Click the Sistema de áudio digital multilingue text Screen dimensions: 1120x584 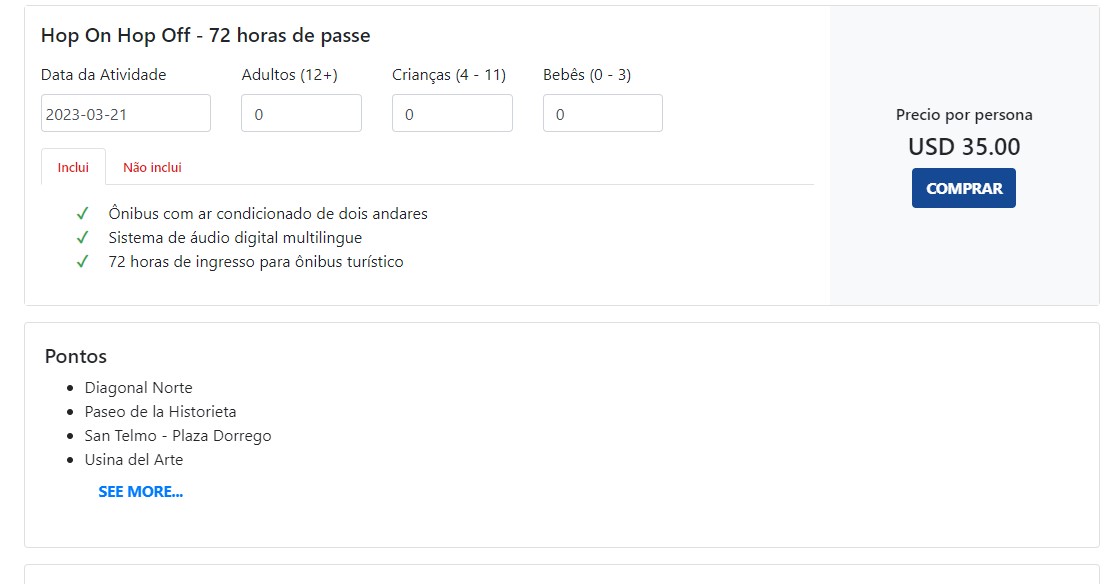point(235,238)
